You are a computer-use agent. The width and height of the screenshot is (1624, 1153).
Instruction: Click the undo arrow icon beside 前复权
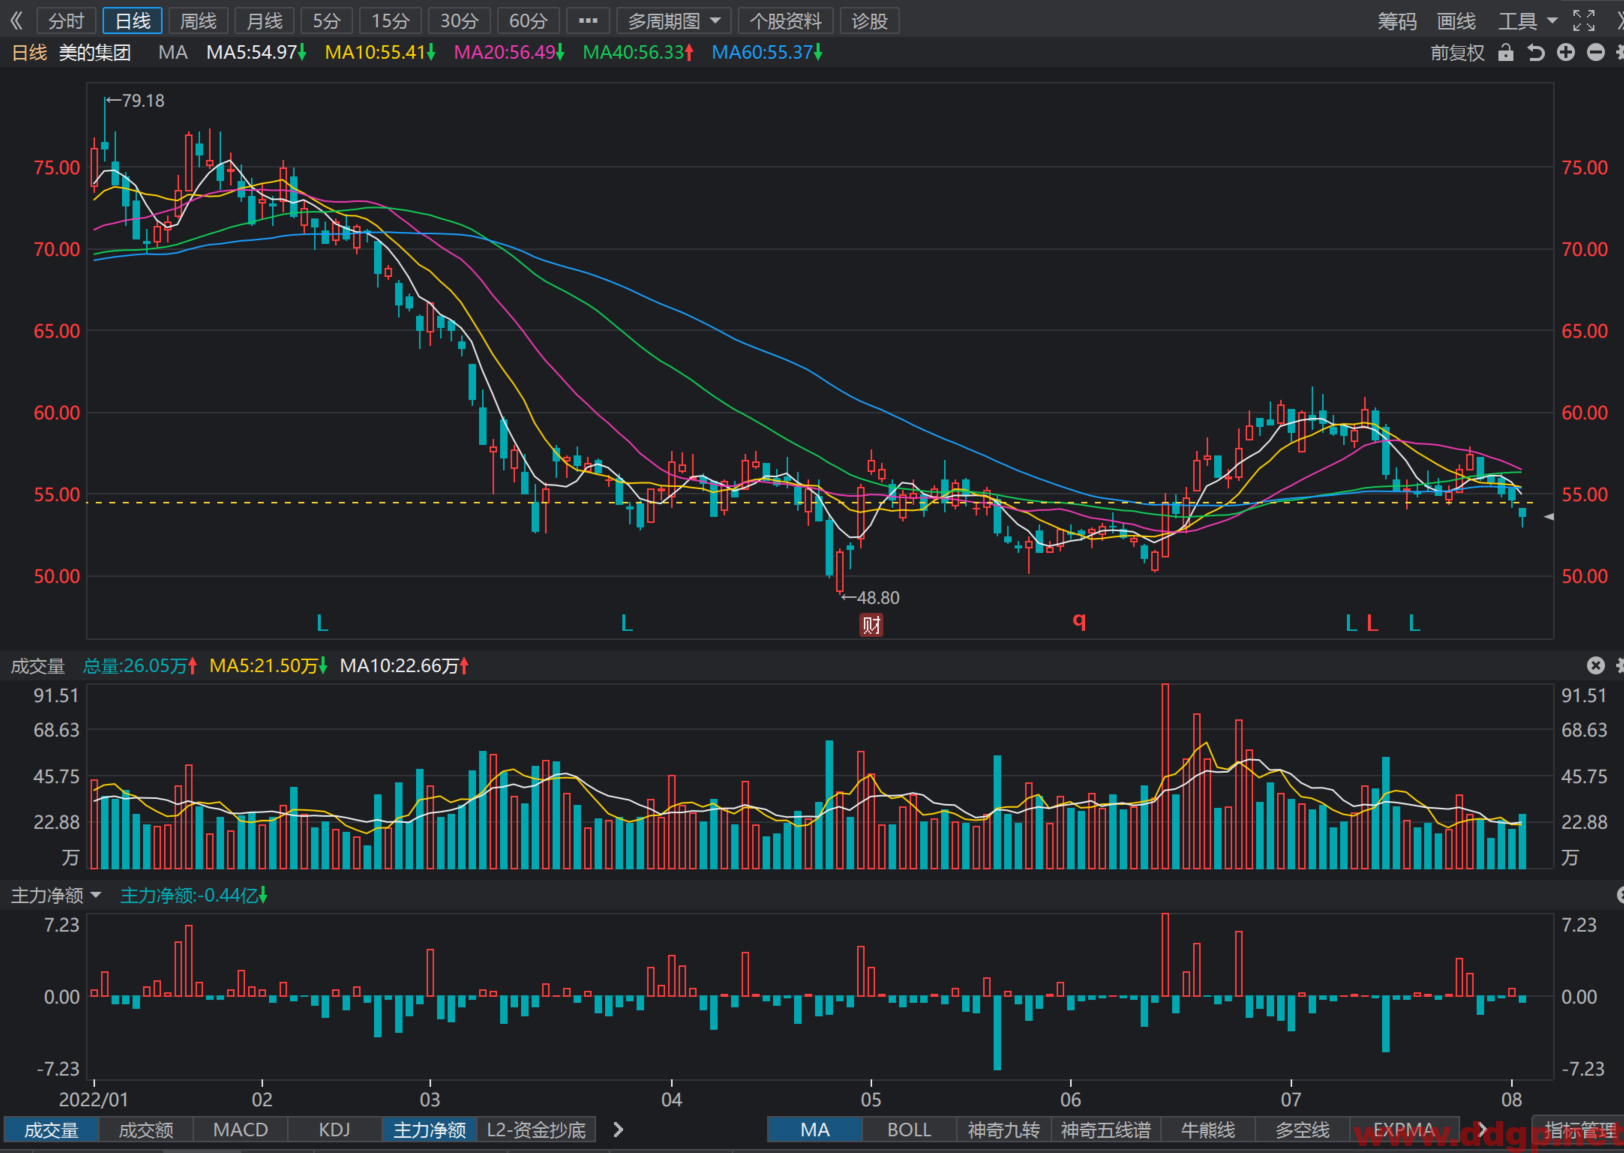click(x=1536, y=53)
